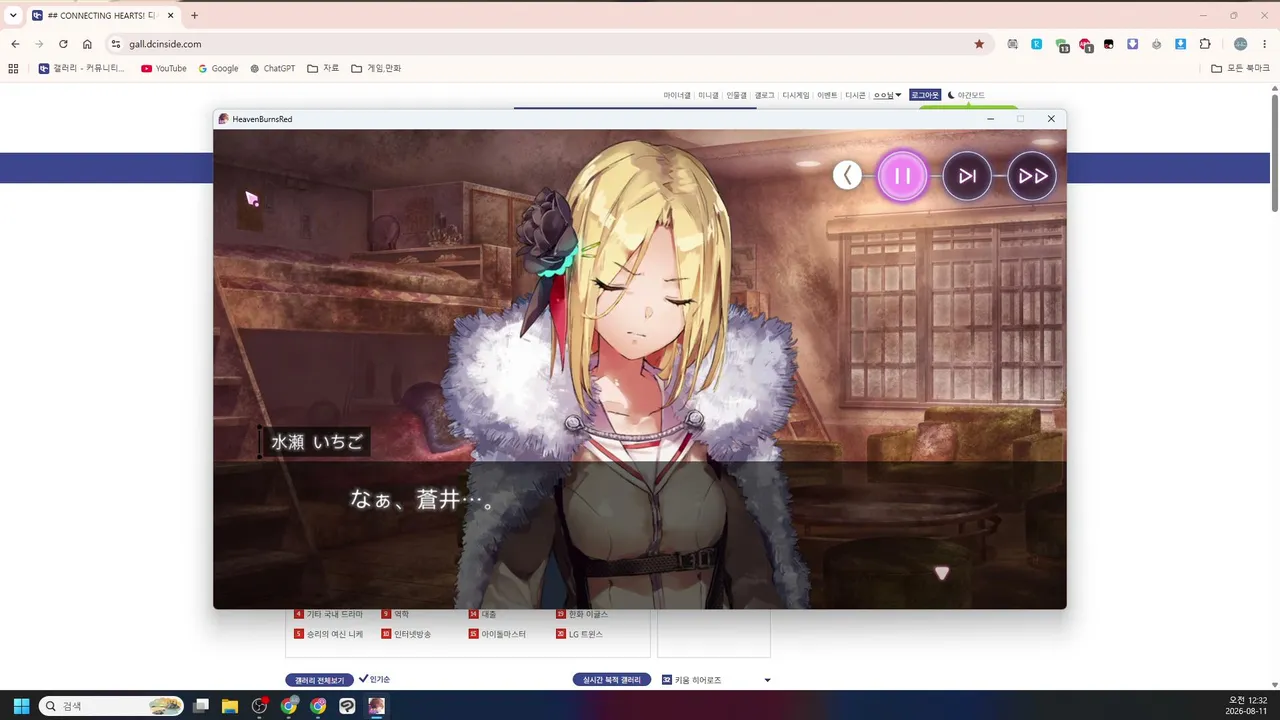Open File Explorer from the taskbar

pos(230,706)
